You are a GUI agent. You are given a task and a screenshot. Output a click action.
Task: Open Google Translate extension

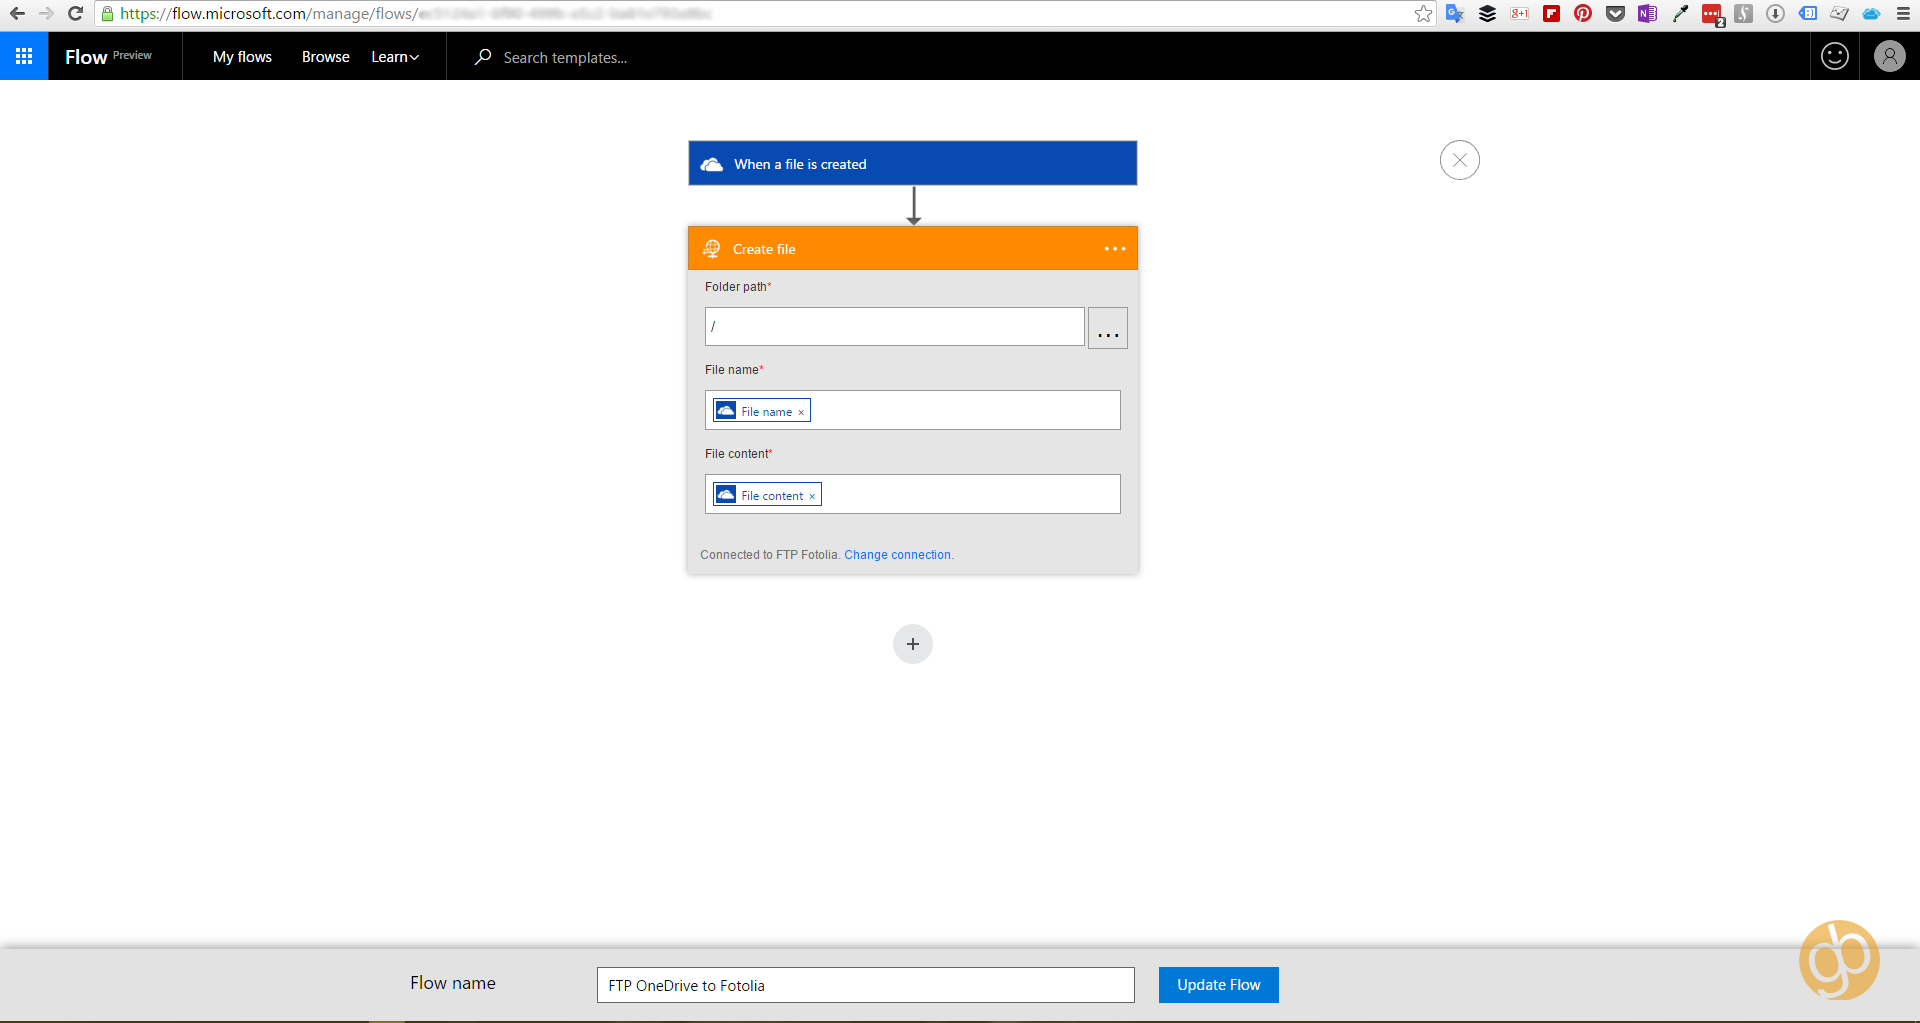(1455, 14)
